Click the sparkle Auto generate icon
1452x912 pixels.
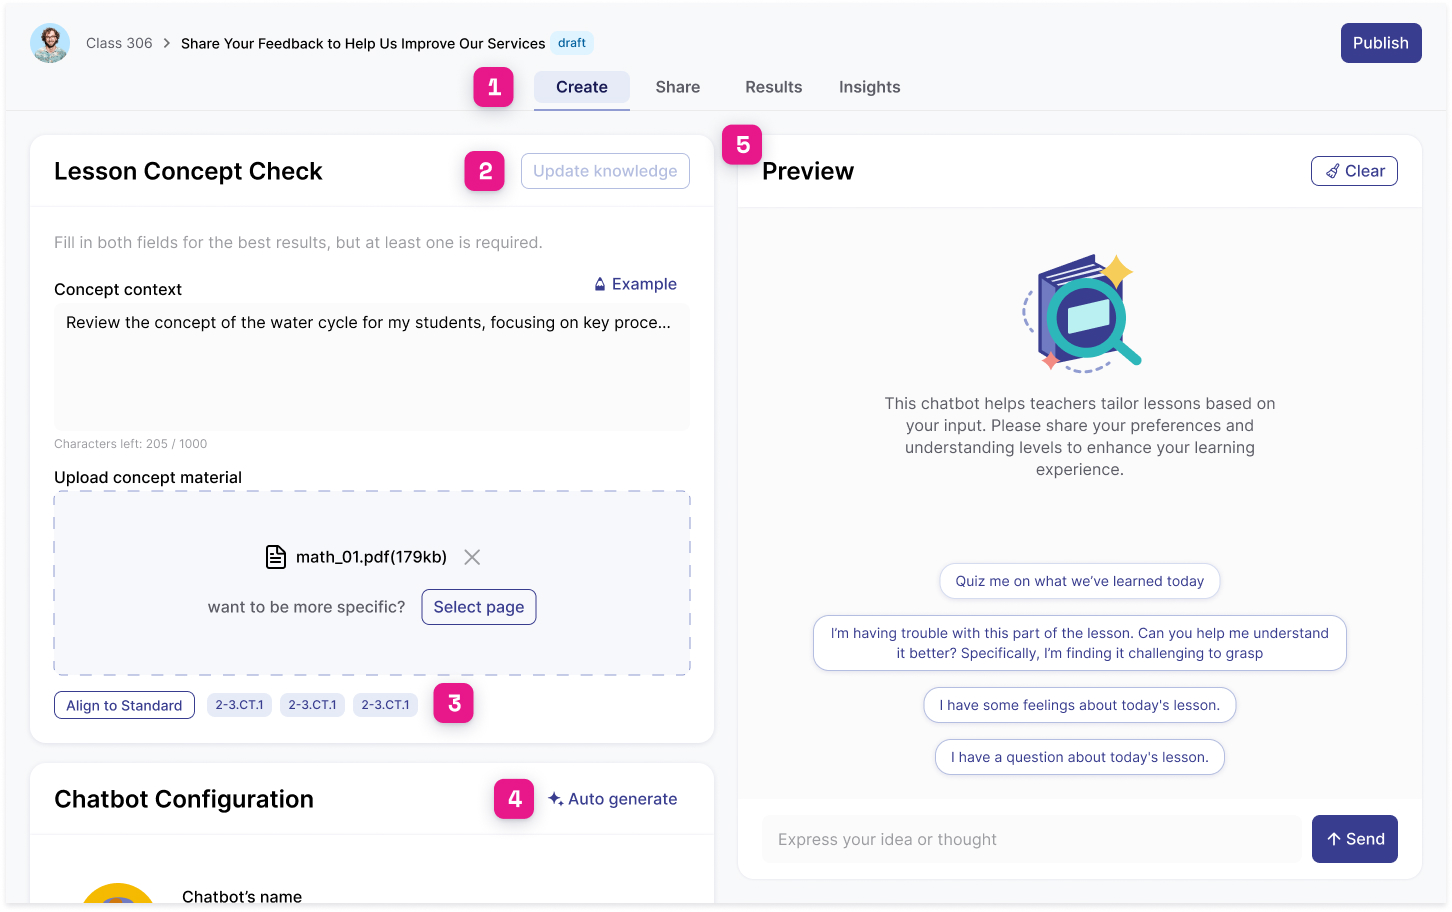(x=555, y=799)
